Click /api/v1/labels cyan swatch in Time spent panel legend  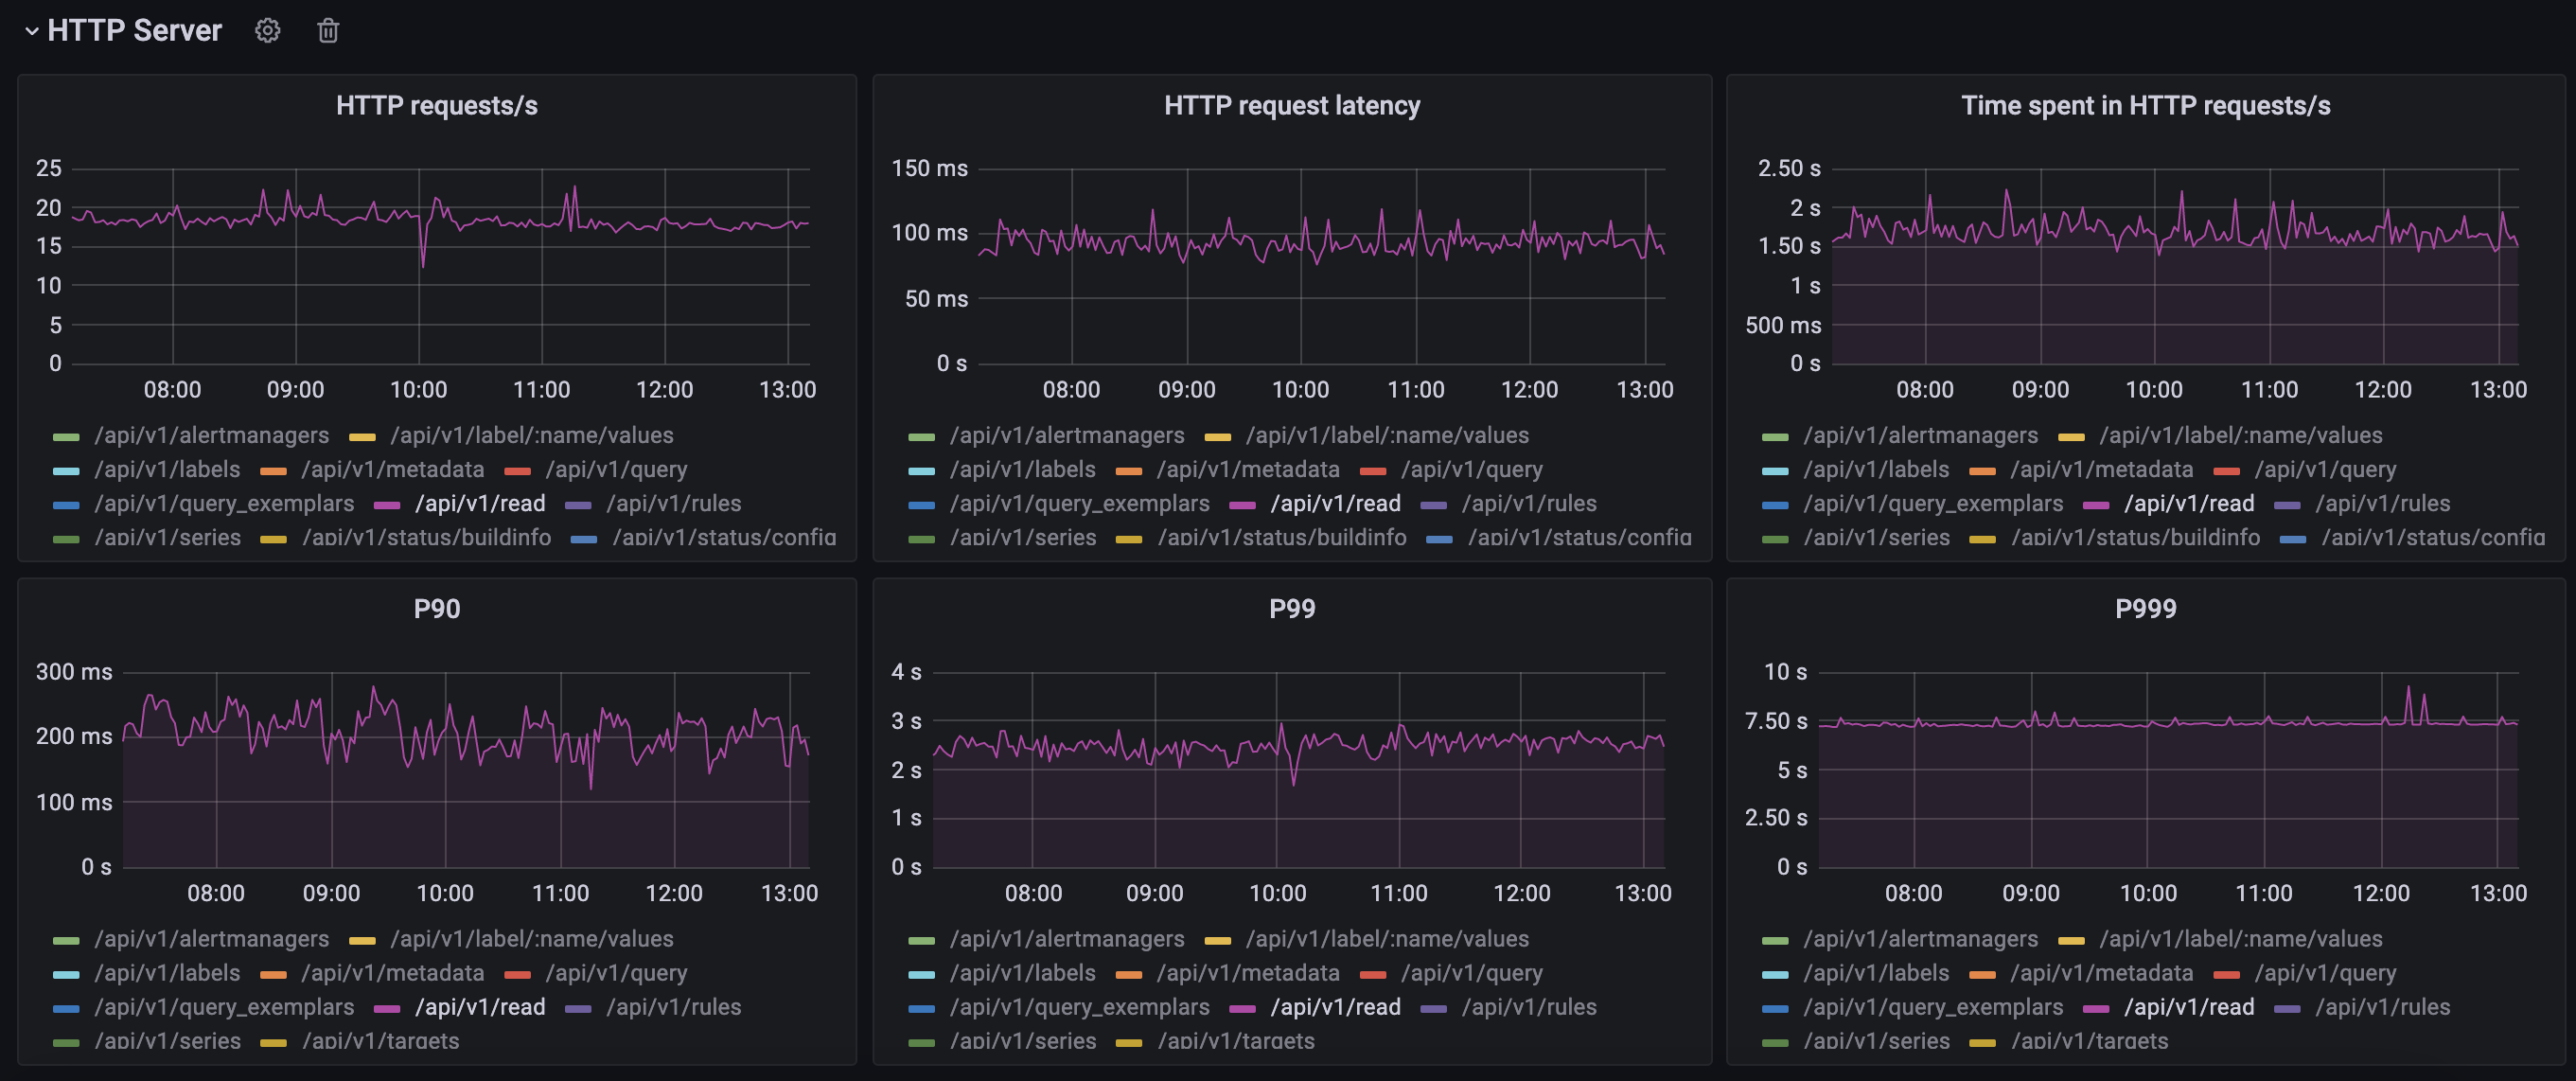pyautogui.click(x=1775, y=471)
